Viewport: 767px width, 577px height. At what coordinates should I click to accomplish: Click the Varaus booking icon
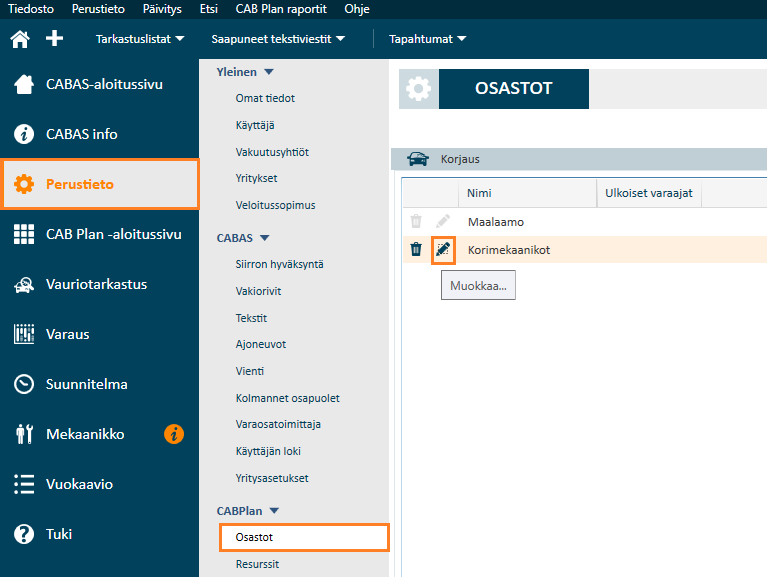click(x=24, y=334)
